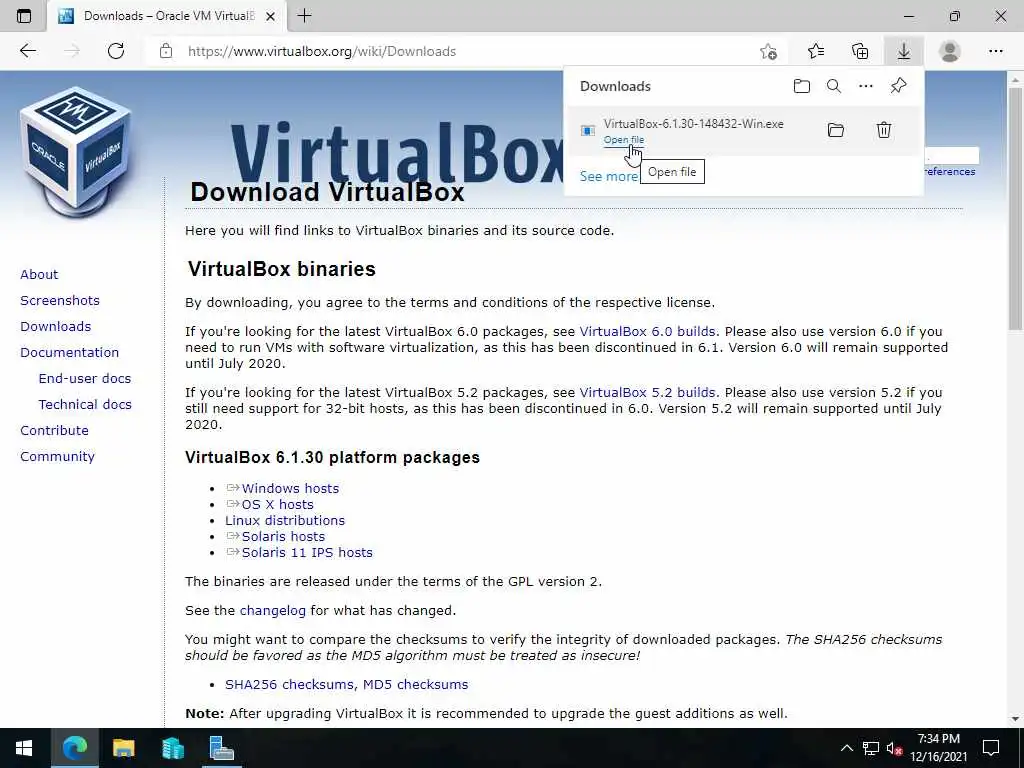Open a new tab with plus button

304,16
